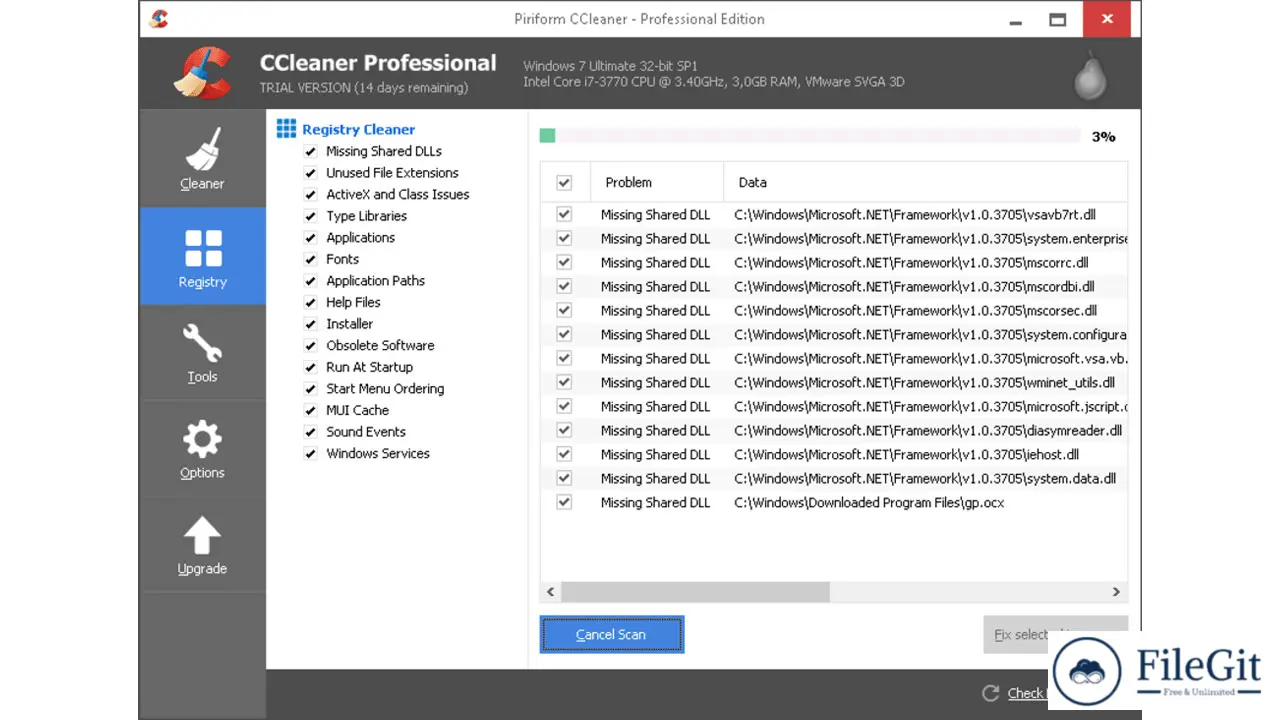Click the Cancel Scan button
Viewport: 1280px width, 720px height.
tap(611, 634)
